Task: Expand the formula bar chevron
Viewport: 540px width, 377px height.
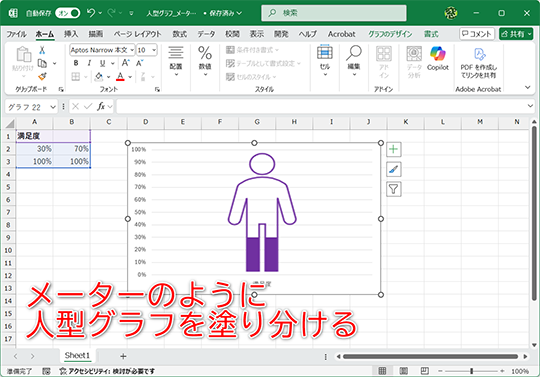Action: pos(530,106)
